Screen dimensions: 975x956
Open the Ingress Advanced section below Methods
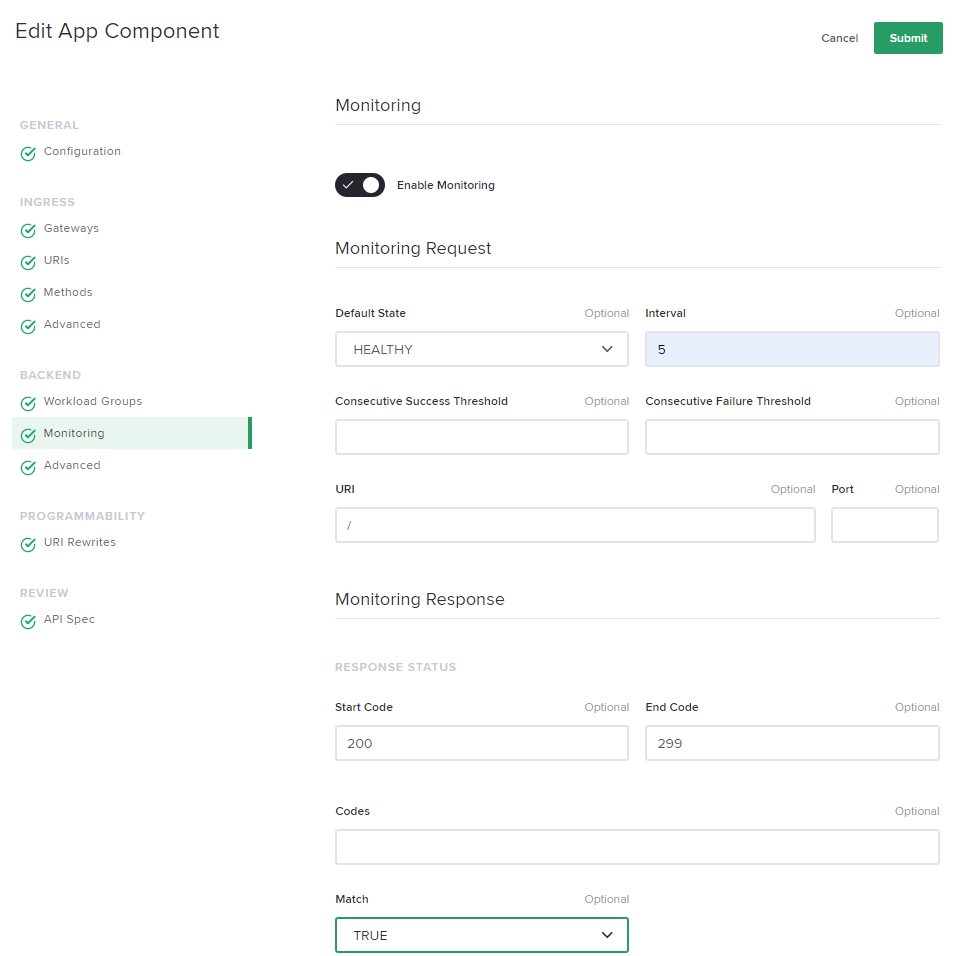(72, 325)
